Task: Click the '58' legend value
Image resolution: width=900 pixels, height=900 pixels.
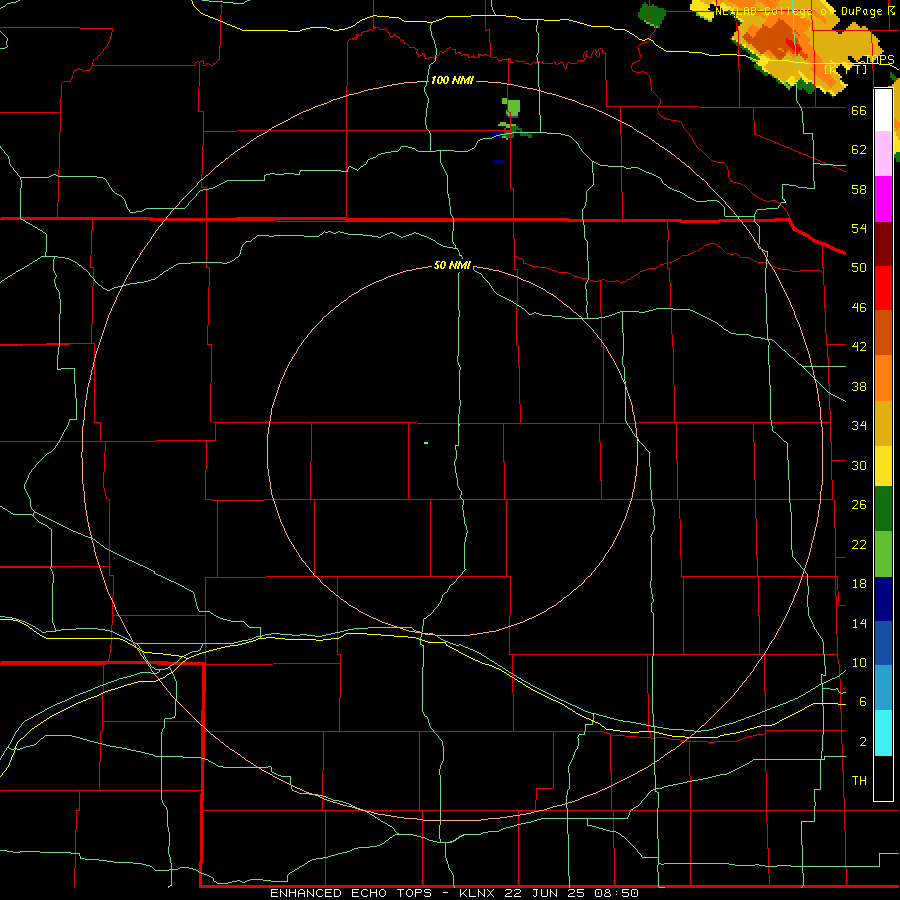Action: tap(859, 189)
